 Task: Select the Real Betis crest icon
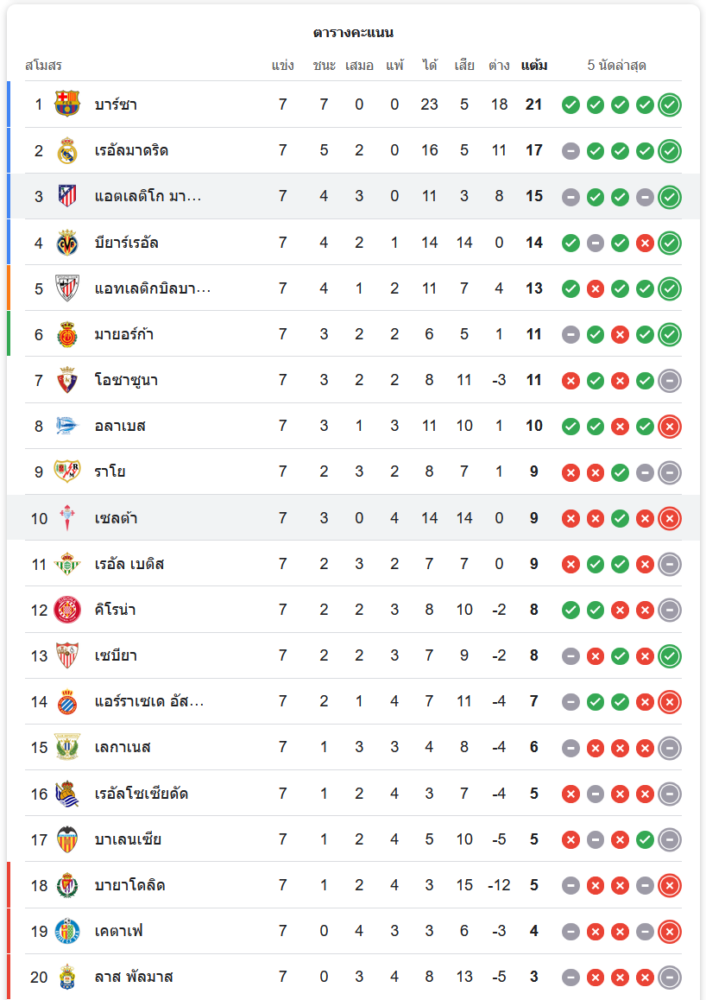(67, 564)
